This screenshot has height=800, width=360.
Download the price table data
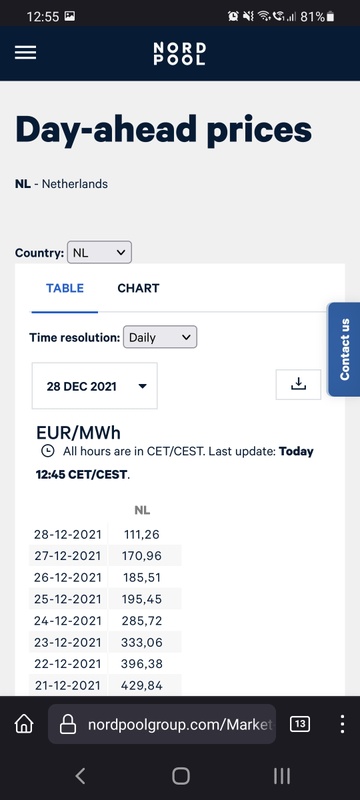tap(298, 384)
